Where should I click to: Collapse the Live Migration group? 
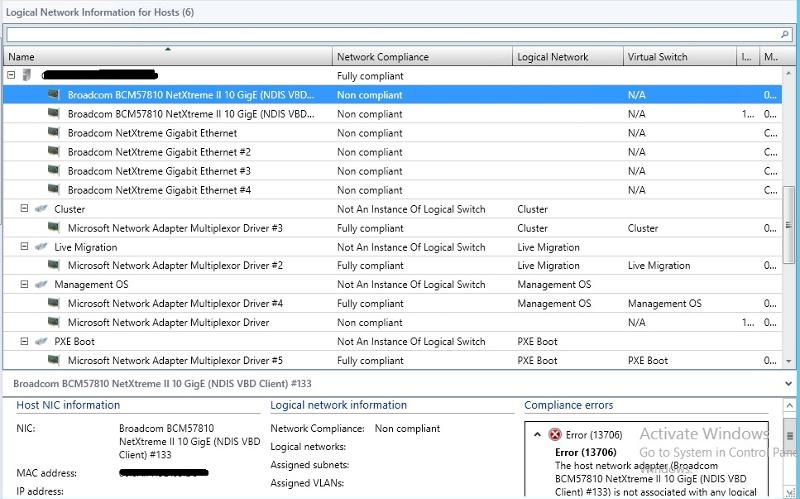tap(24, 246)
